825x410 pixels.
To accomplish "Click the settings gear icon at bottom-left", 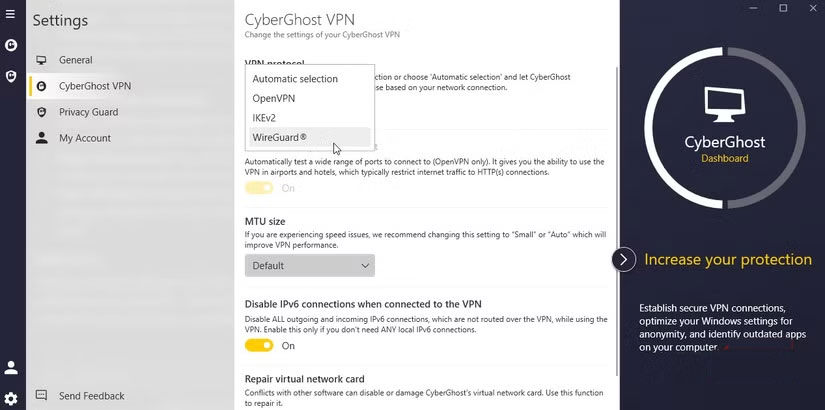I will coord(11,398).
